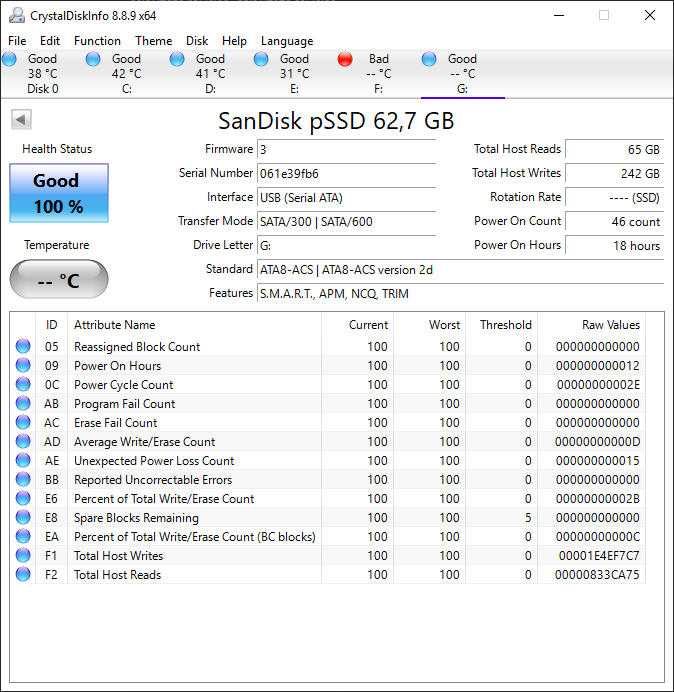Click the Interface field USB (Serial ATA)

(346, 197)
